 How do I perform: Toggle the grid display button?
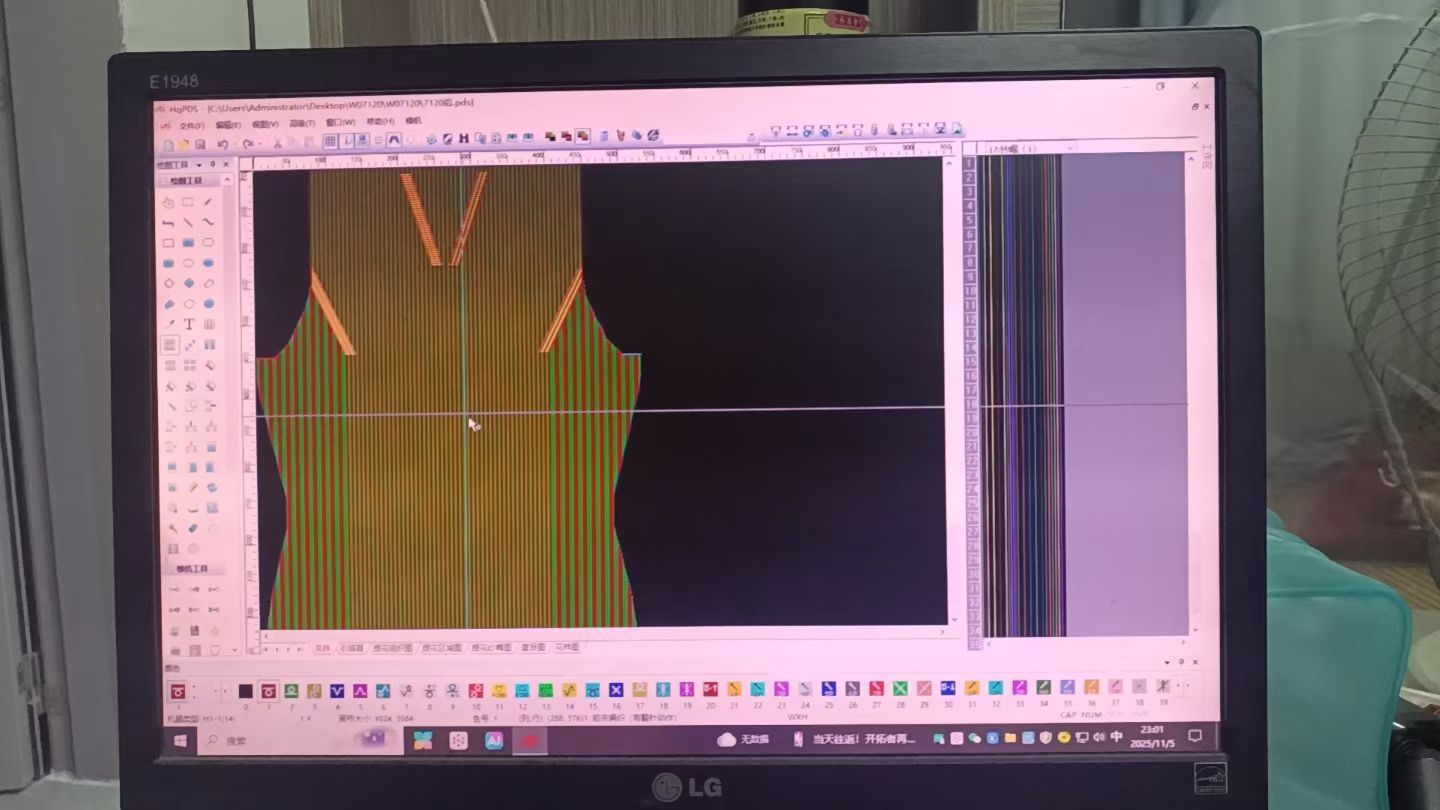pyautogui.click(x=331, y=141)
